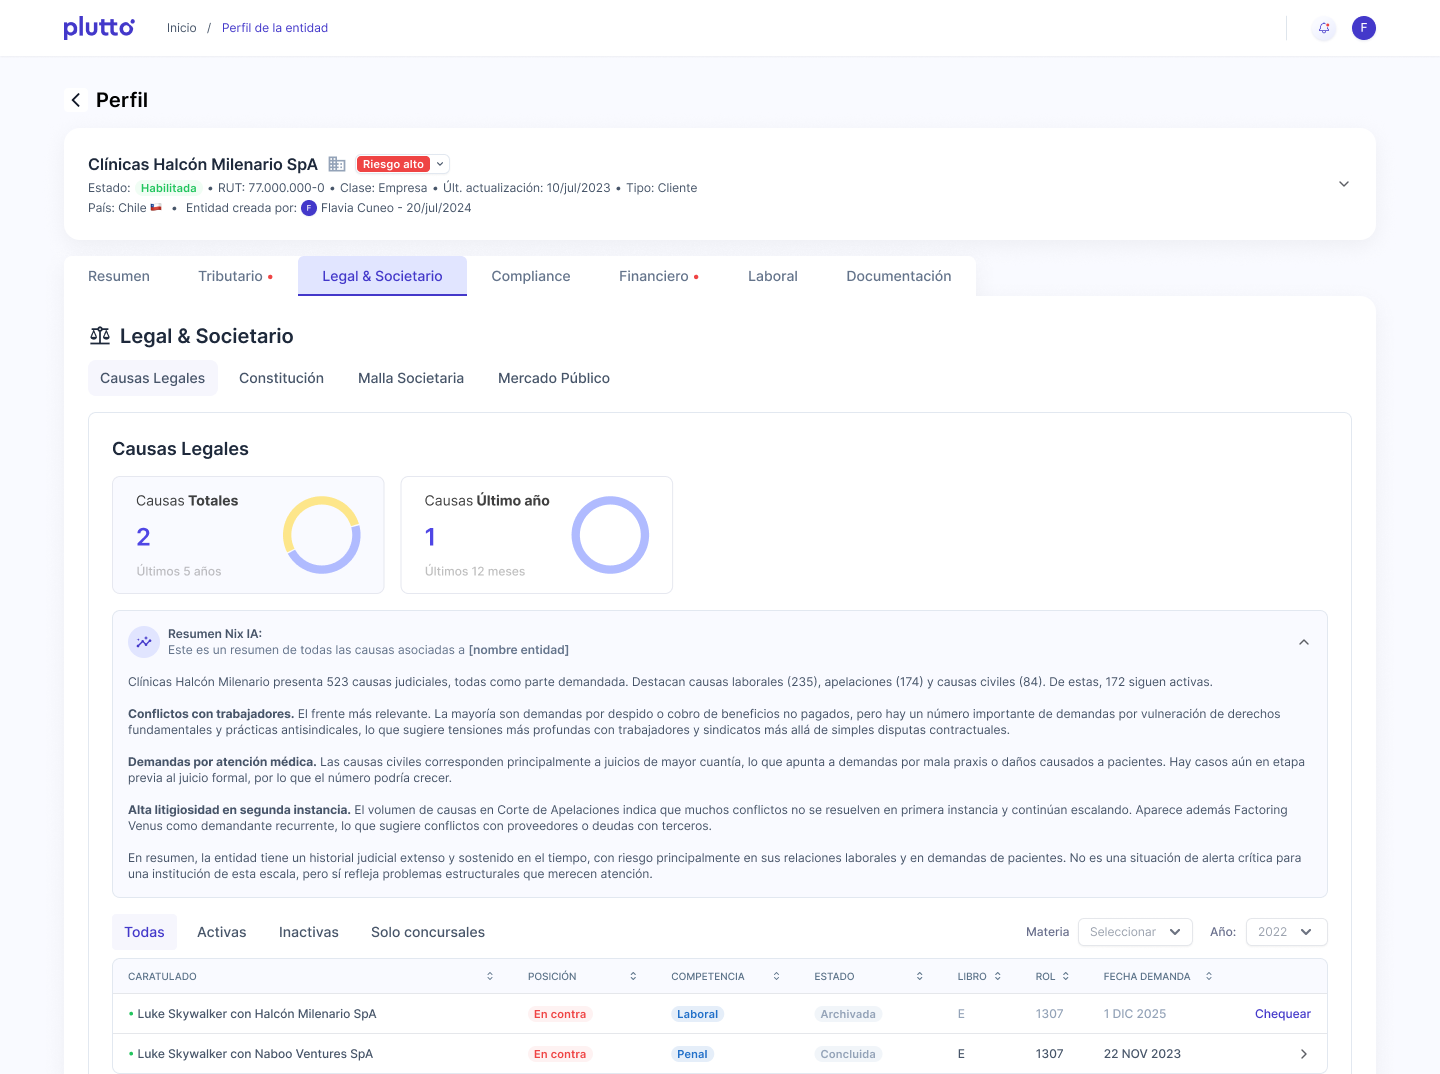1440x1074 pixels.
Task: Click the Causas Totales card
Action: pos(248,535)
